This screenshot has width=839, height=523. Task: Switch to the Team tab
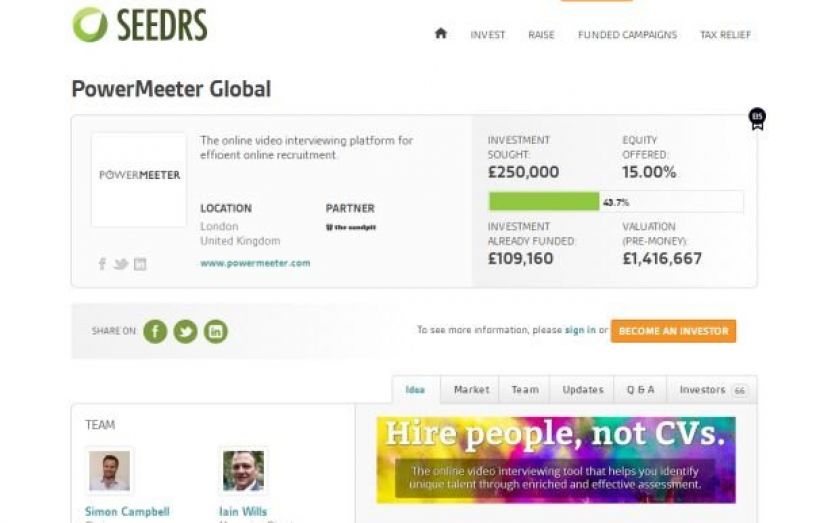[524, 390]
